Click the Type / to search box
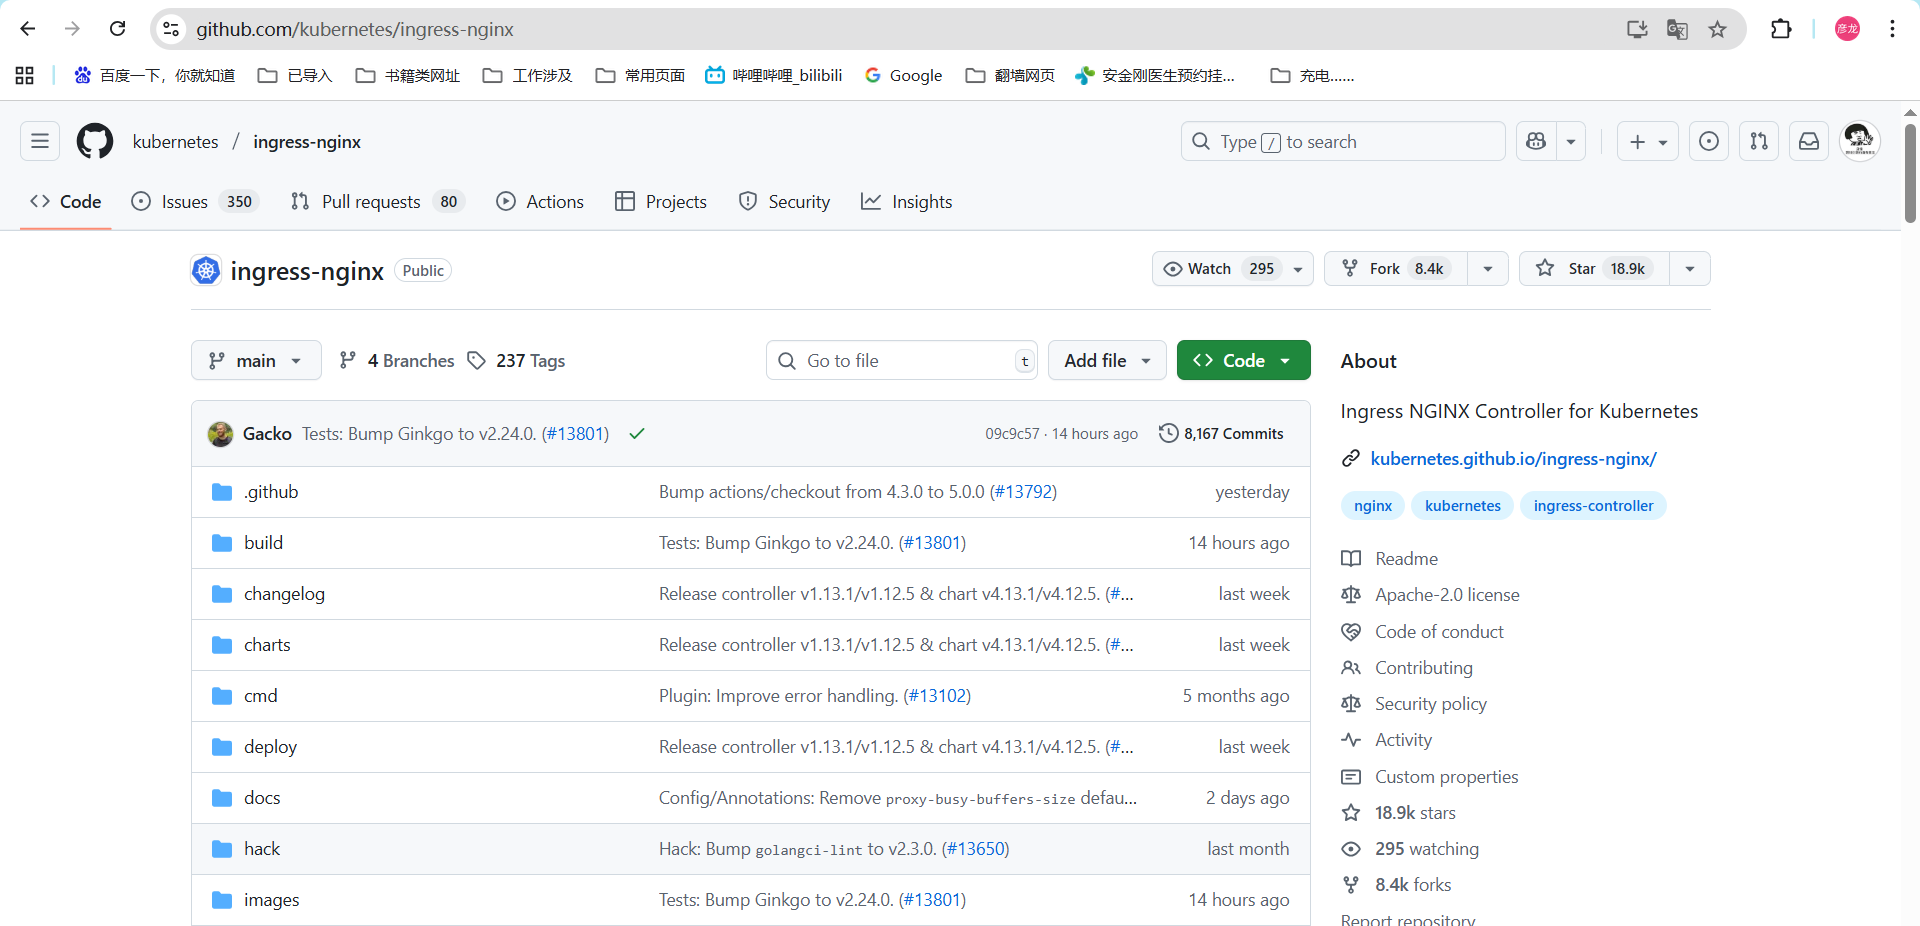The height and width of the screenshot is (926, 1920). tap(1343, 141)
